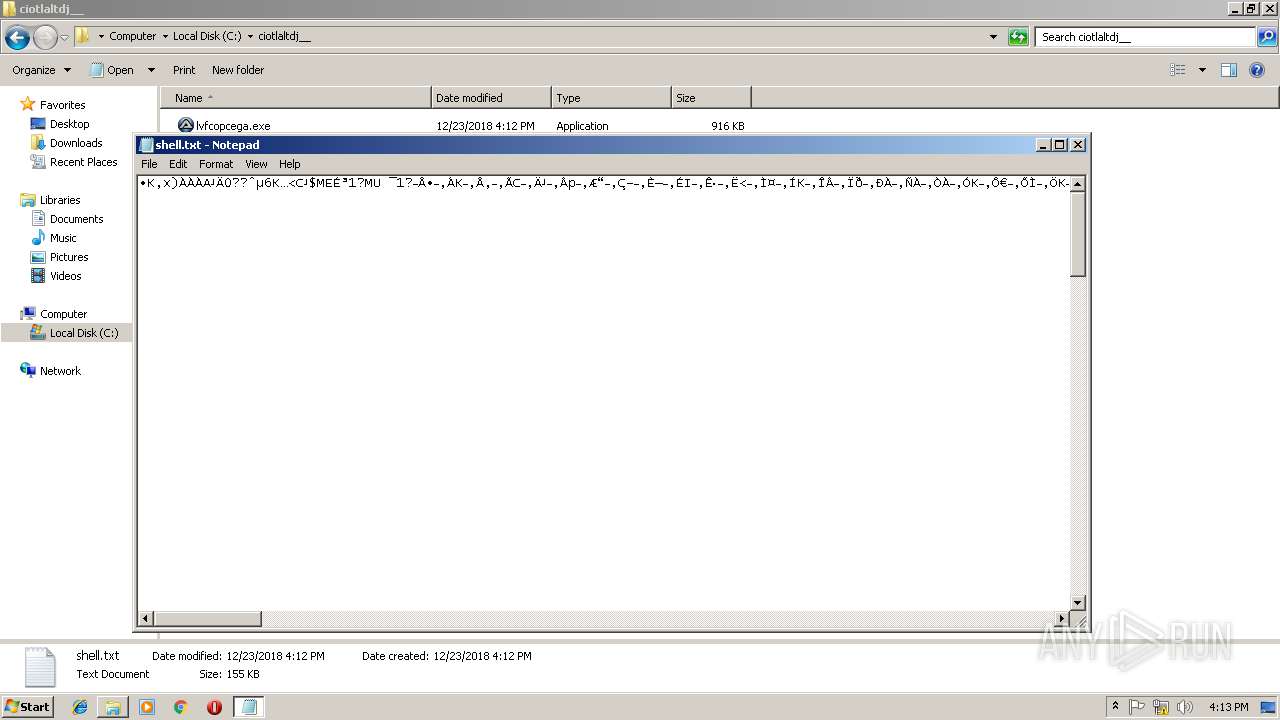Click Notepad vertical scrollbar down arrow

pos(1078,603)
